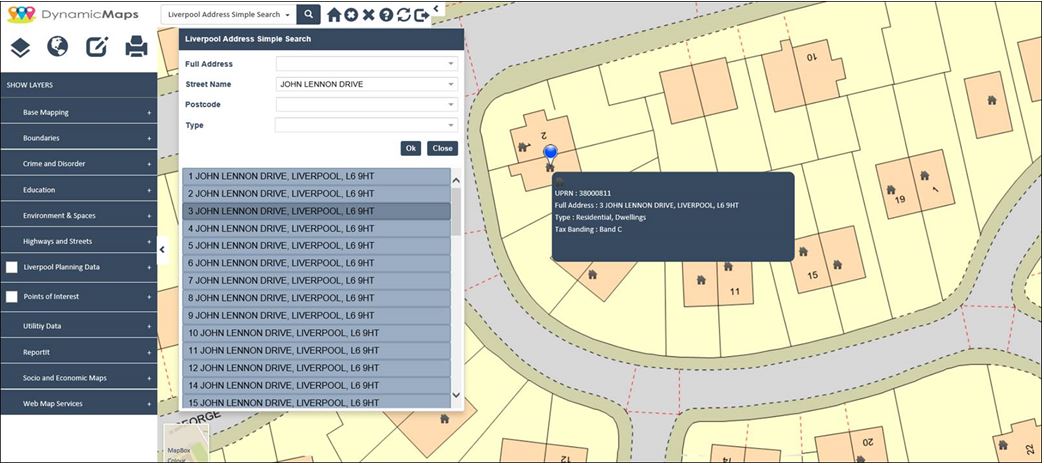Select 8 JOHN LENNON DRIVE result
This screenshot has height=465, width=1044.
[x=316, y=298]
